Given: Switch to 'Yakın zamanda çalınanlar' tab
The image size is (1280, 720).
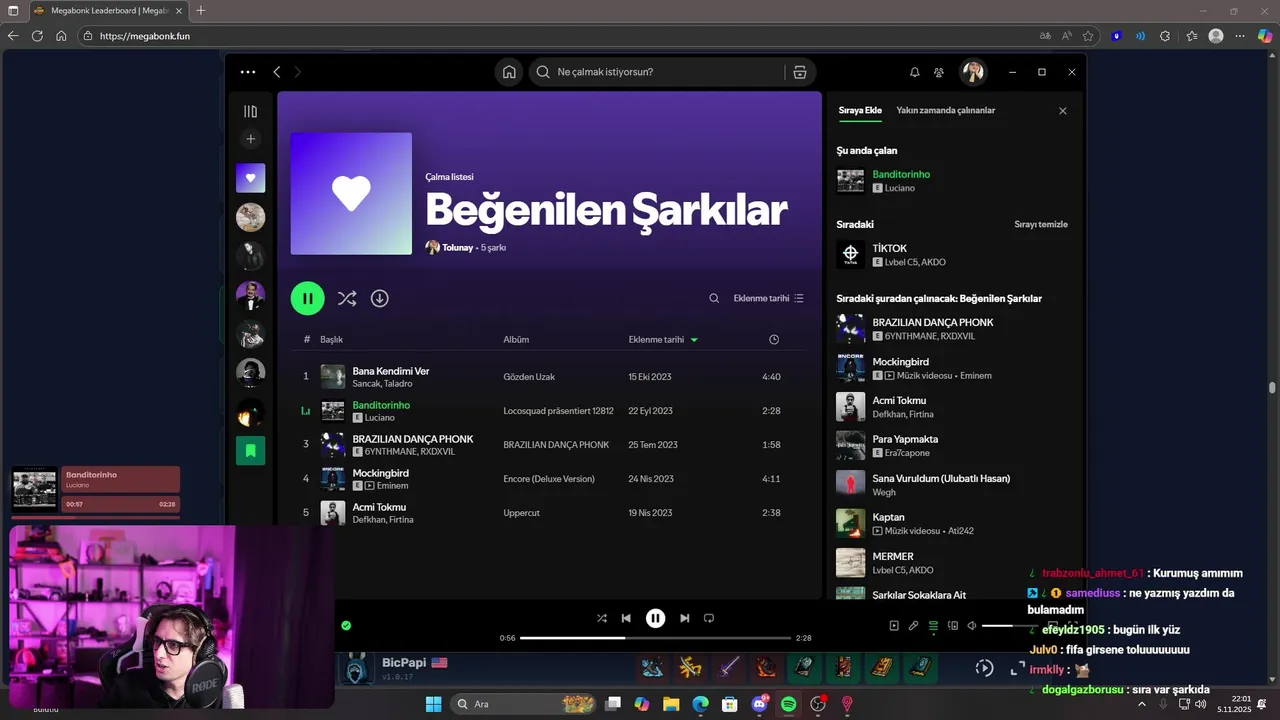Looking at the screenshot, I should point(945,110).
